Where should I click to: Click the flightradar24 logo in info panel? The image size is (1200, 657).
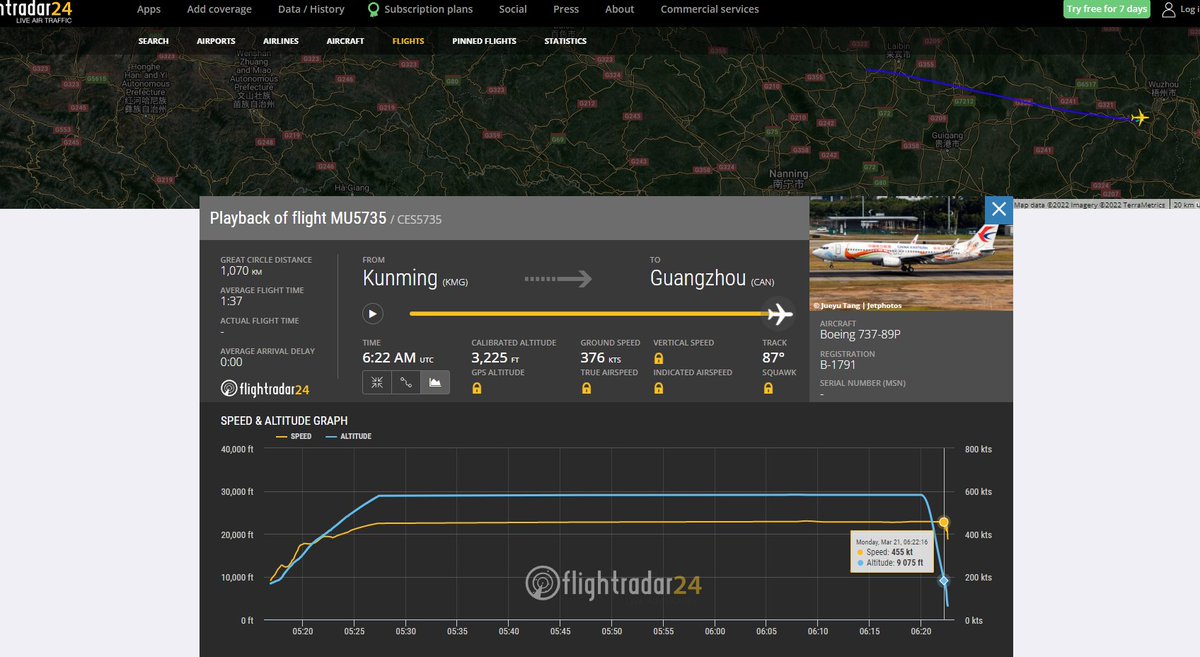point(266,389)
